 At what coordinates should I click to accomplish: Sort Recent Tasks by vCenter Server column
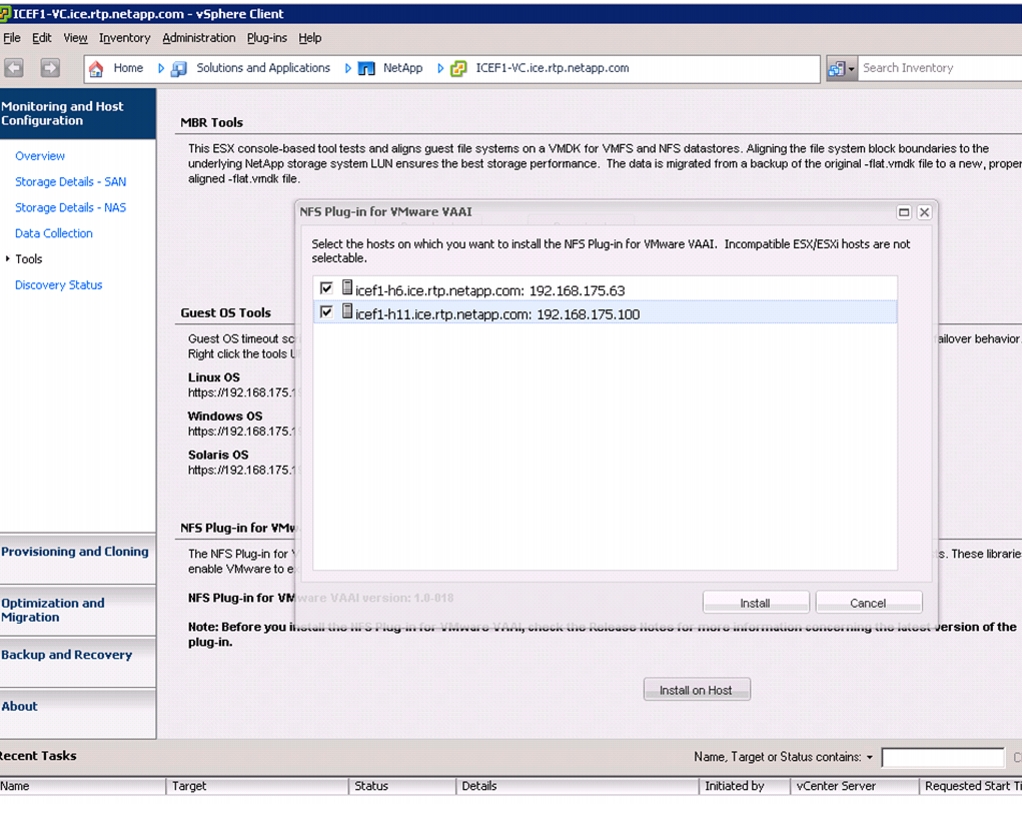point(854,786)
